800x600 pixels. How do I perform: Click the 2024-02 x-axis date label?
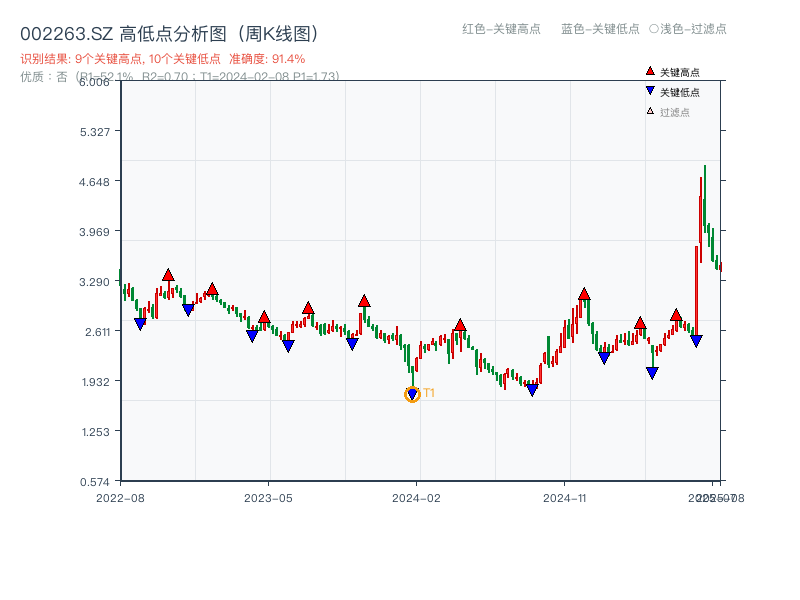(x=416, y=498)
